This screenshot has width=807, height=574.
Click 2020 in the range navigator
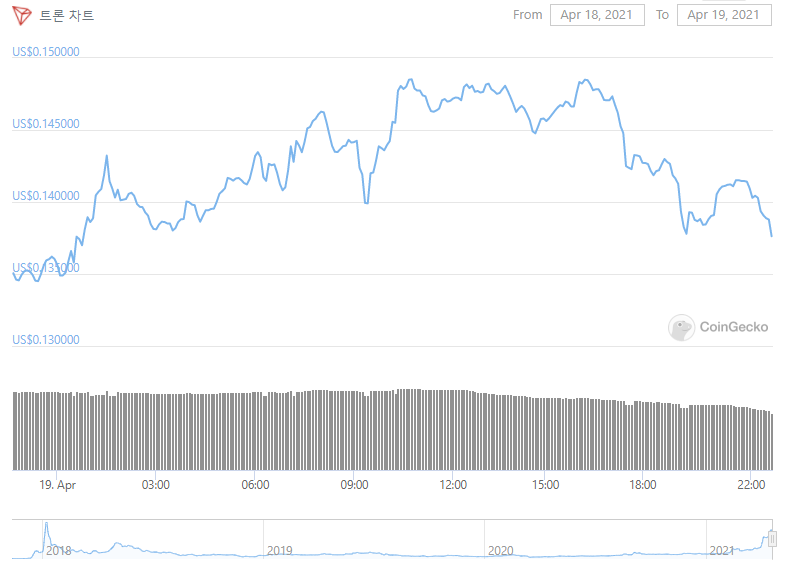click(501, 551)
